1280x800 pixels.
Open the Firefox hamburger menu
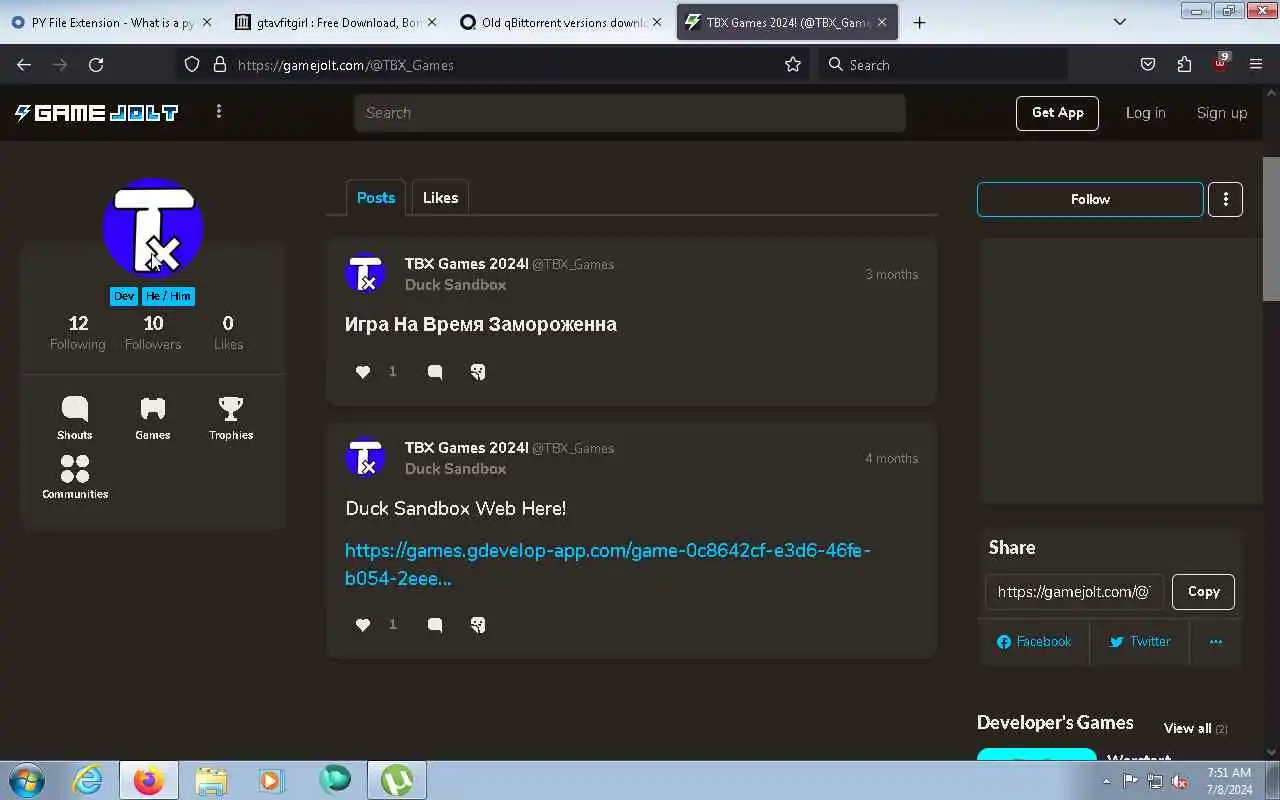1256,64
